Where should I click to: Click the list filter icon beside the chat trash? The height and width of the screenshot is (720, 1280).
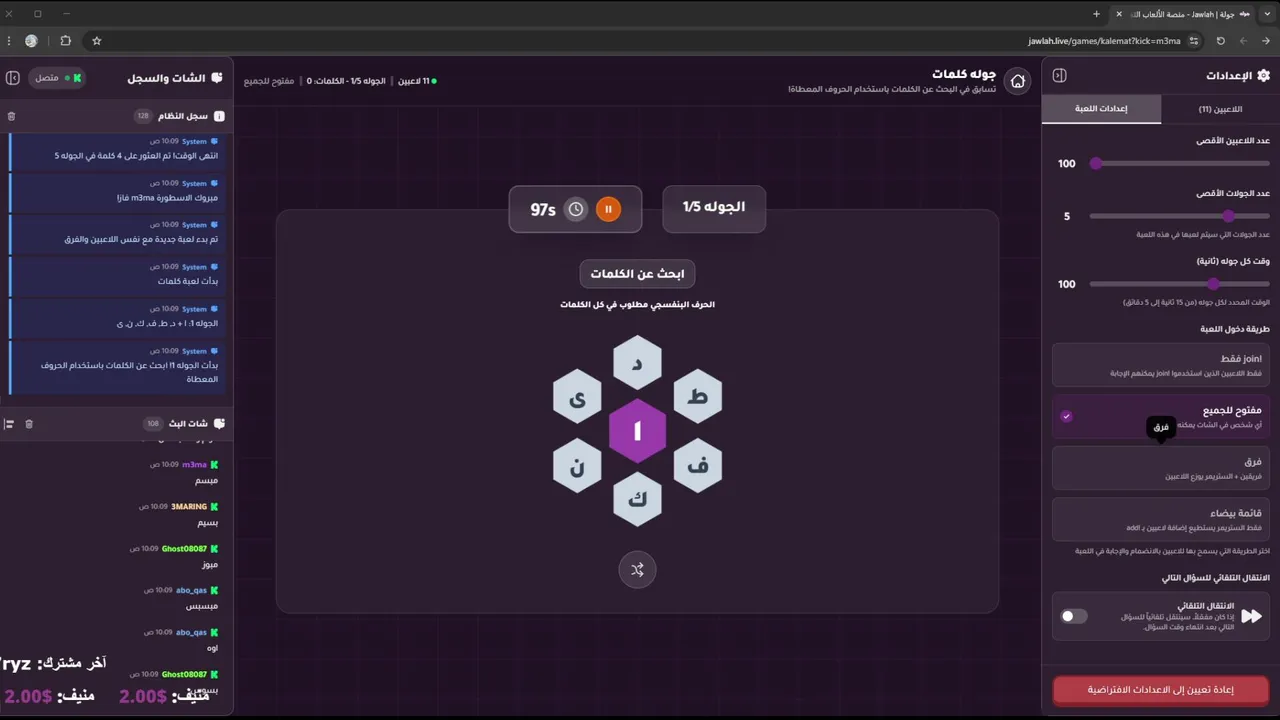click(x=9, y=424)
